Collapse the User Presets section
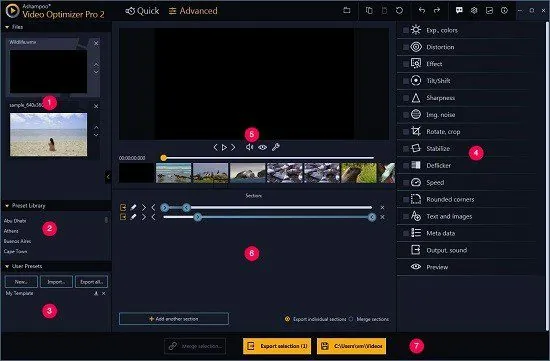The height and width of the screenshot is (361, 550). pyautogui.click(x=7, y=267)
